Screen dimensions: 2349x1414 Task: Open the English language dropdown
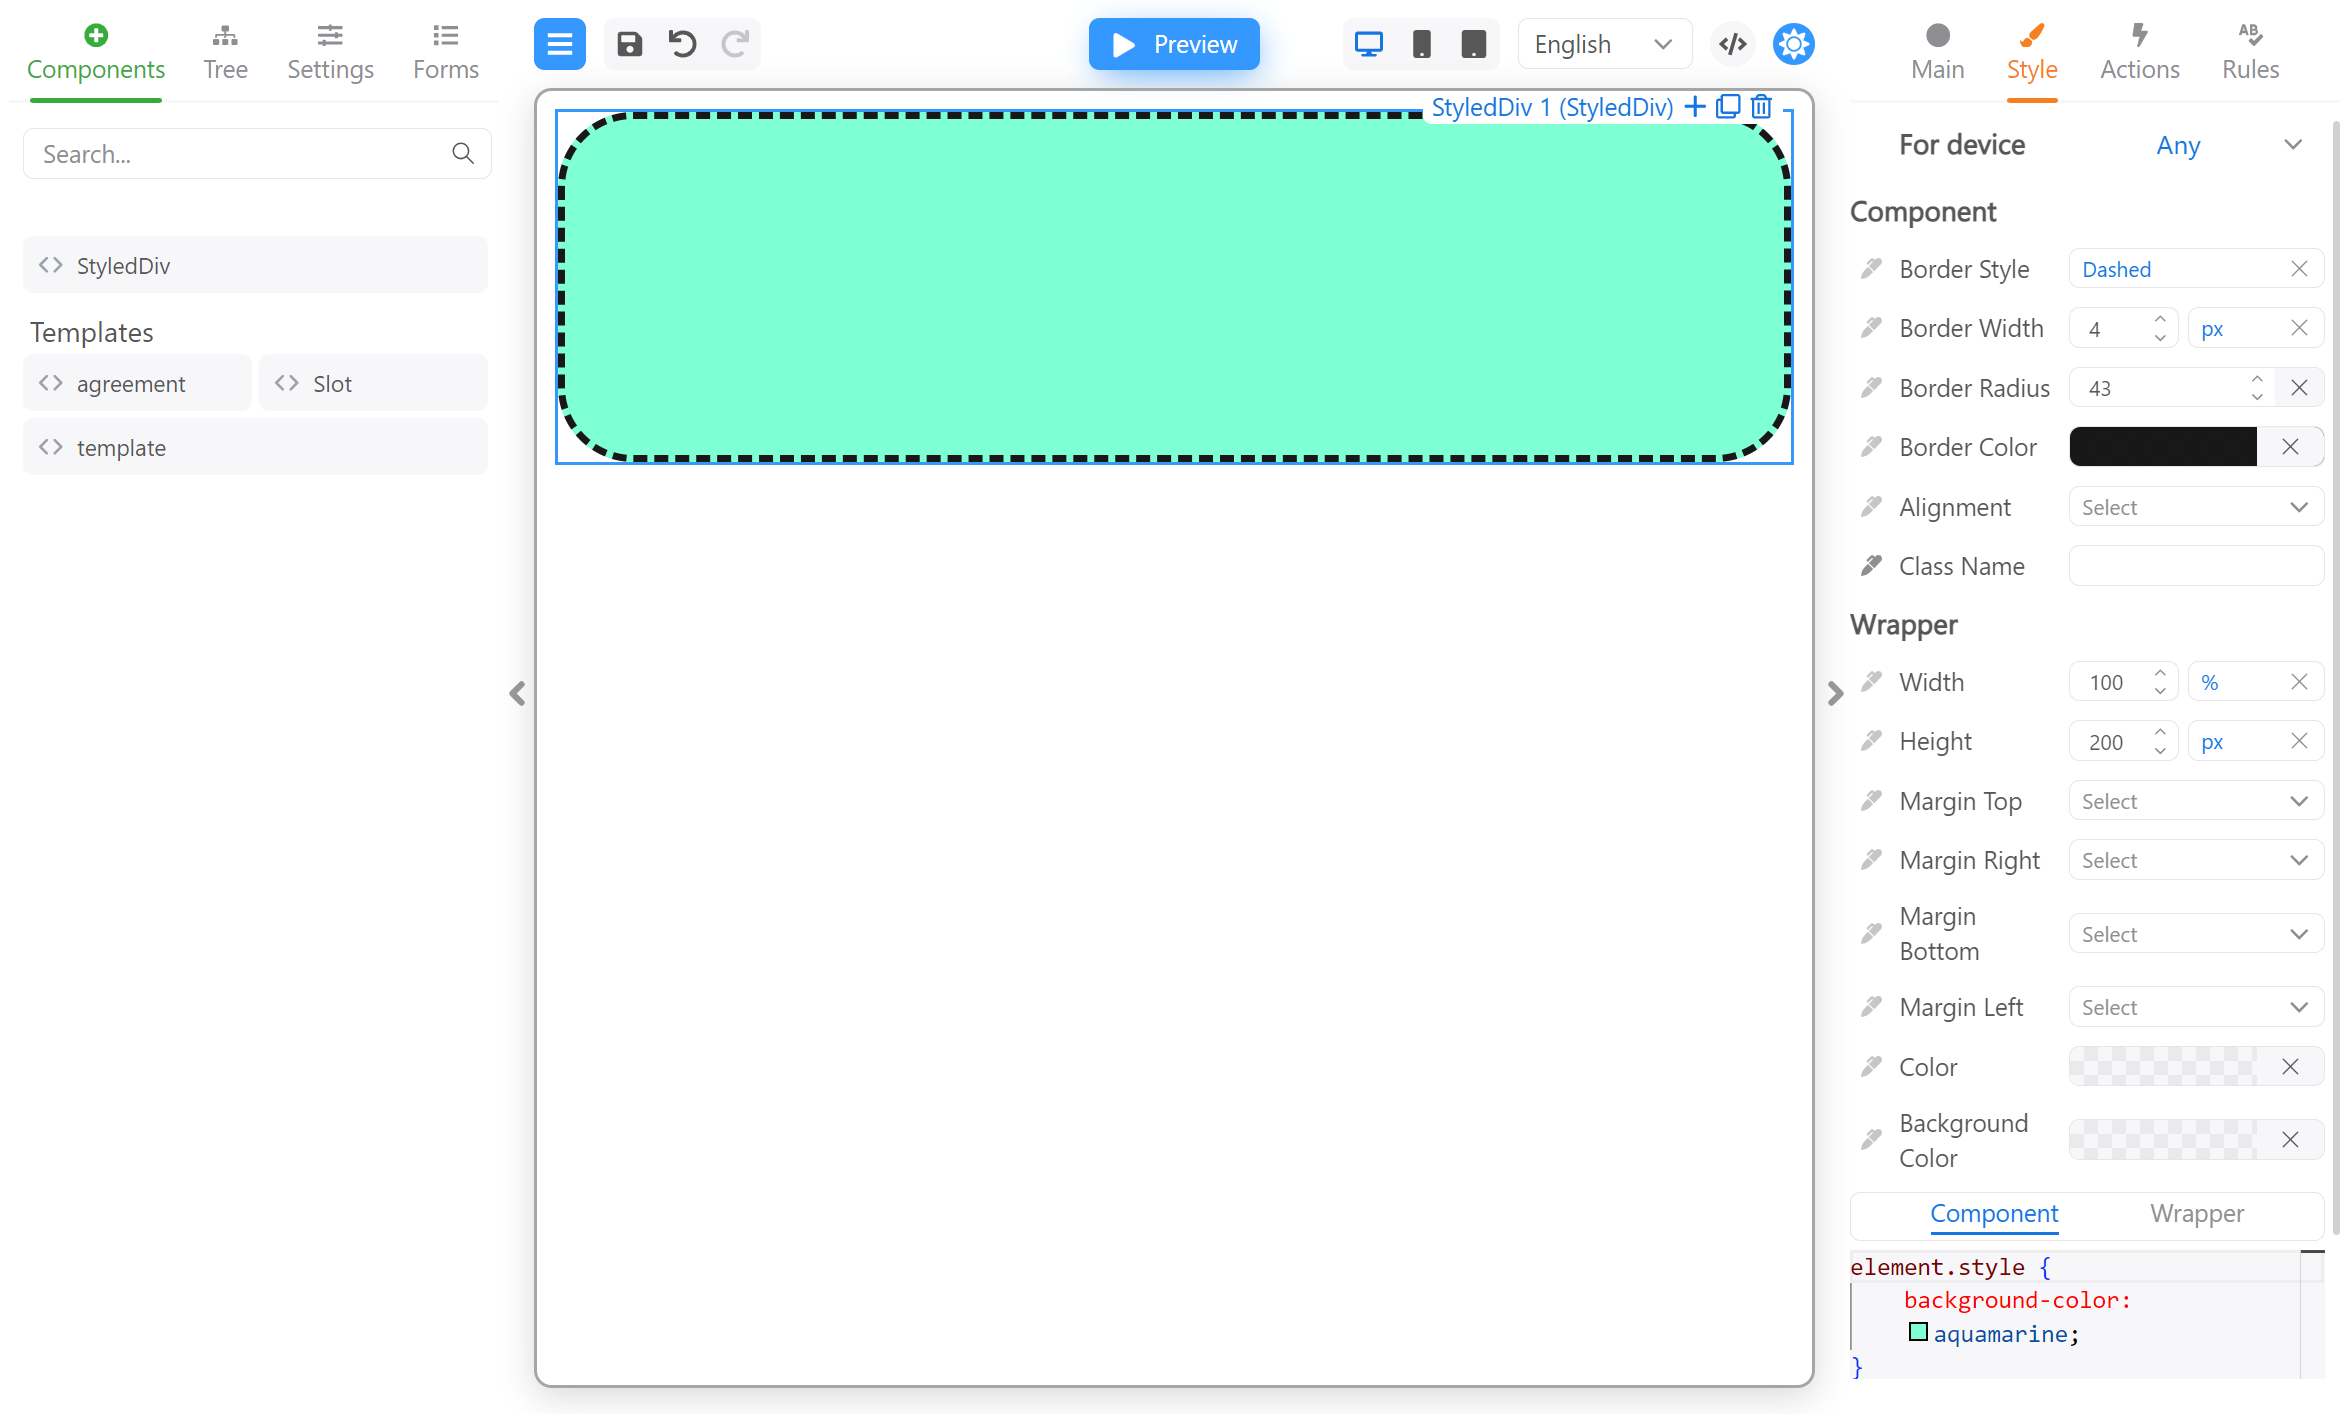pos(1604,44)
